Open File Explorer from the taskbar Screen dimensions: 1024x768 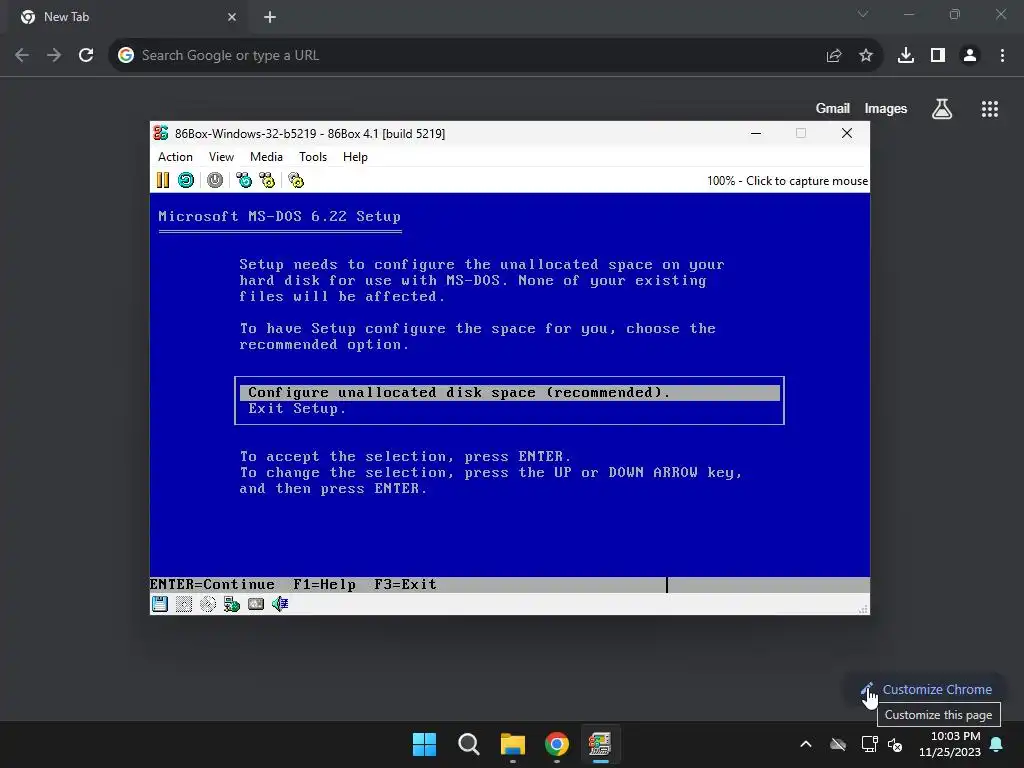[x=513, y=744]
